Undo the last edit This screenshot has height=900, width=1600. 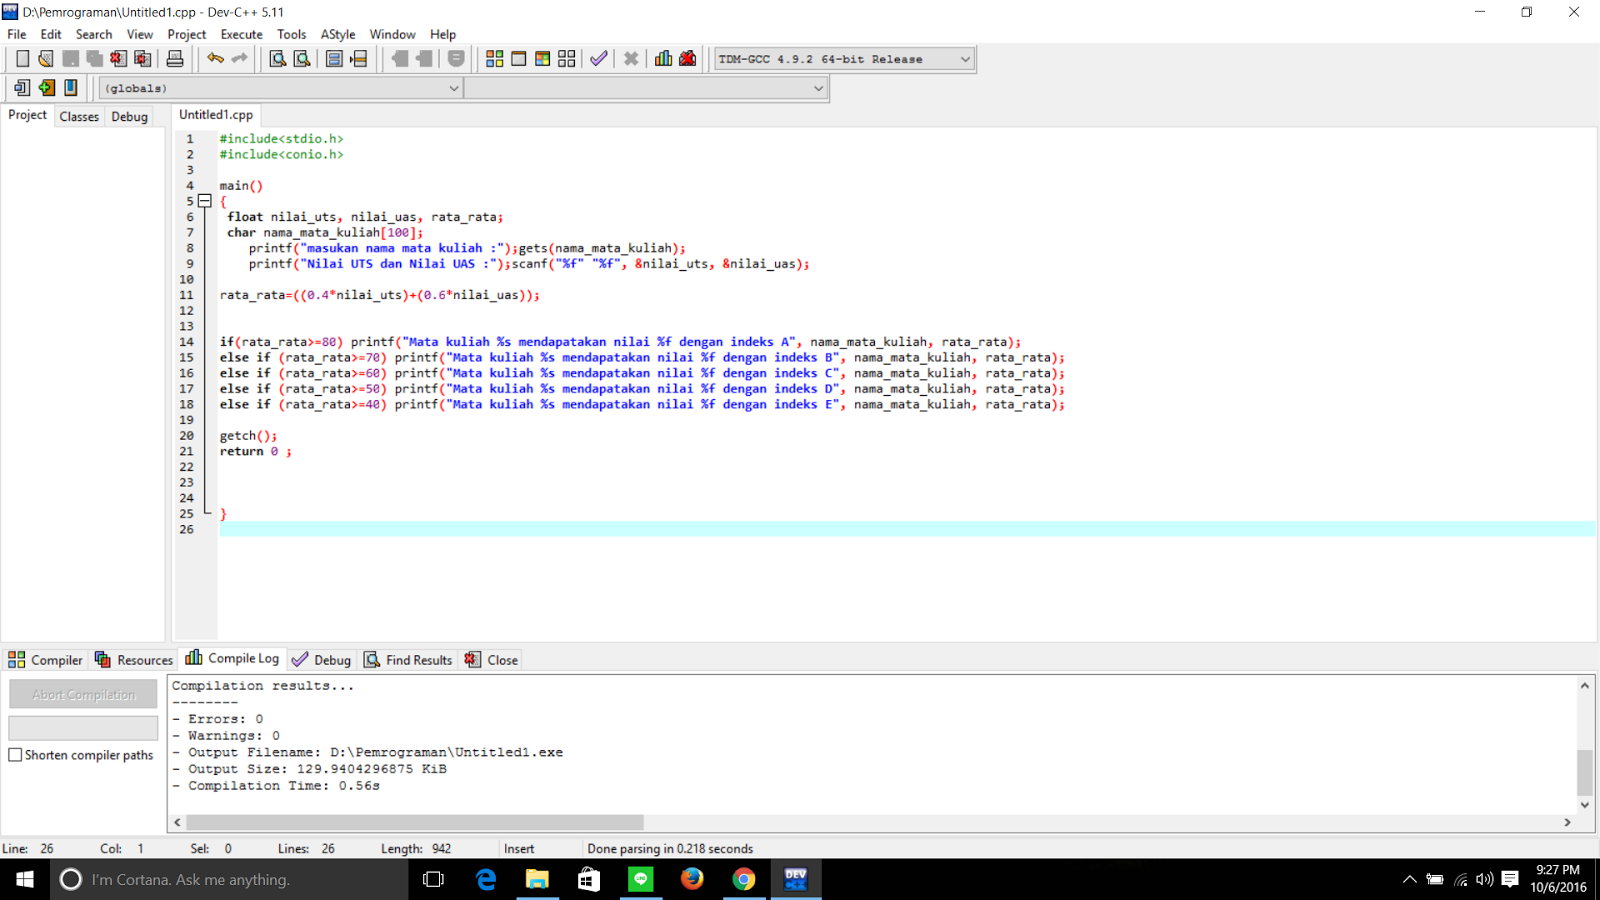click(x=213, y=58)
